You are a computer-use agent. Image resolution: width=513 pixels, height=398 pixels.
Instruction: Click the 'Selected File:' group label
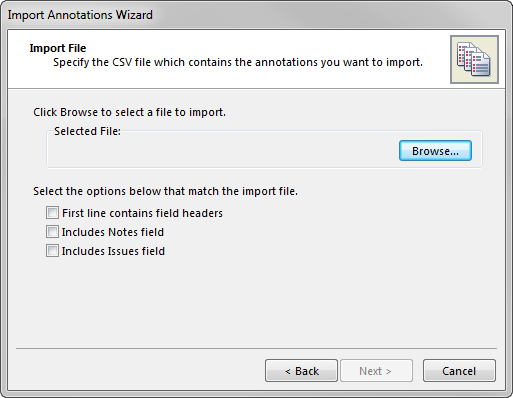coord(87,131)
